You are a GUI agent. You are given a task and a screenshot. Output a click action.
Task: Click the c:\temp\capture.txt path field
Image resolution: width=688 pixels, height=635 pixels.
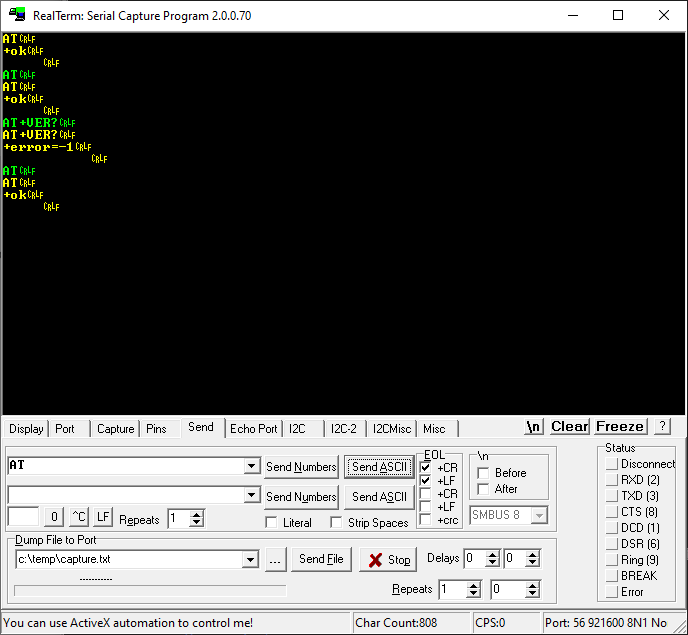coord(129,560)
